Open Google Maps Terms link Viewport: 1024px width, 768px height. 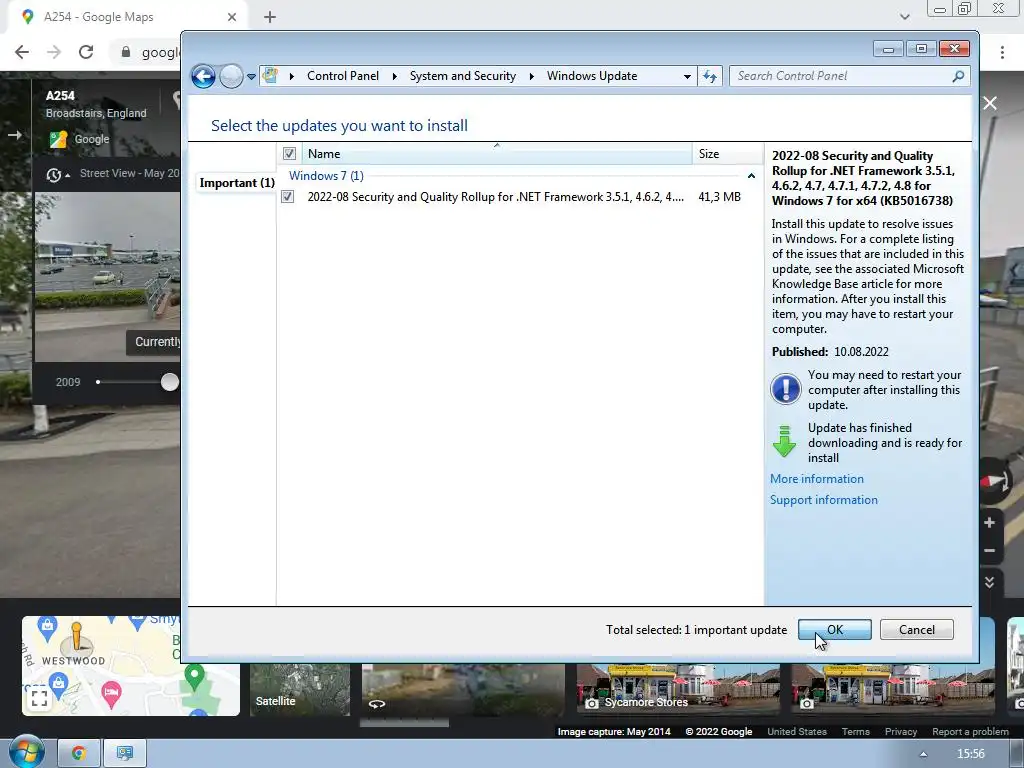856,731
